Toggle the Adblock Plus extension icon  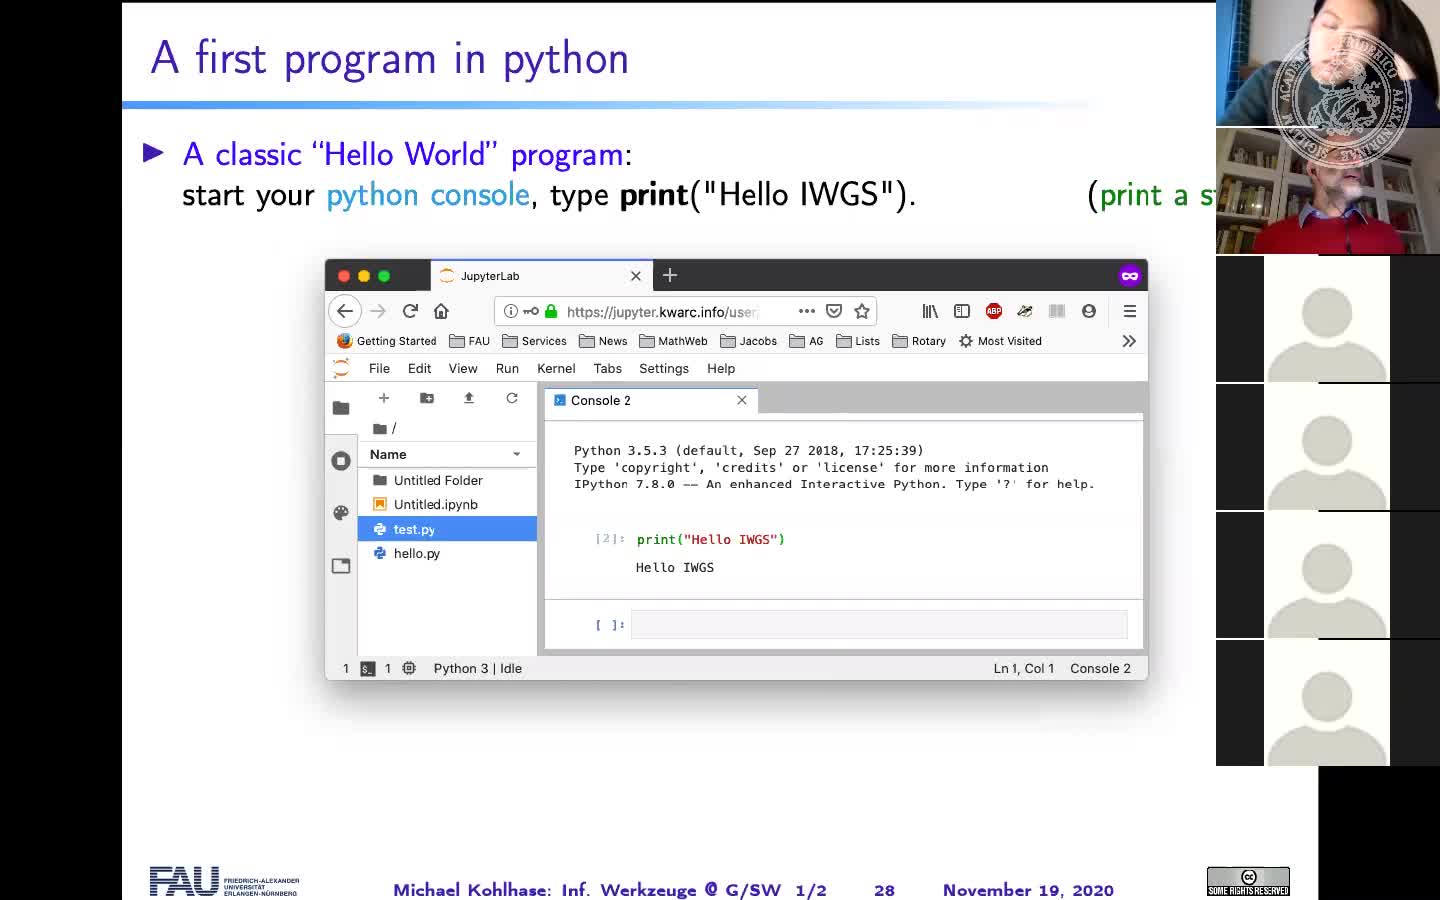point(994,311)
